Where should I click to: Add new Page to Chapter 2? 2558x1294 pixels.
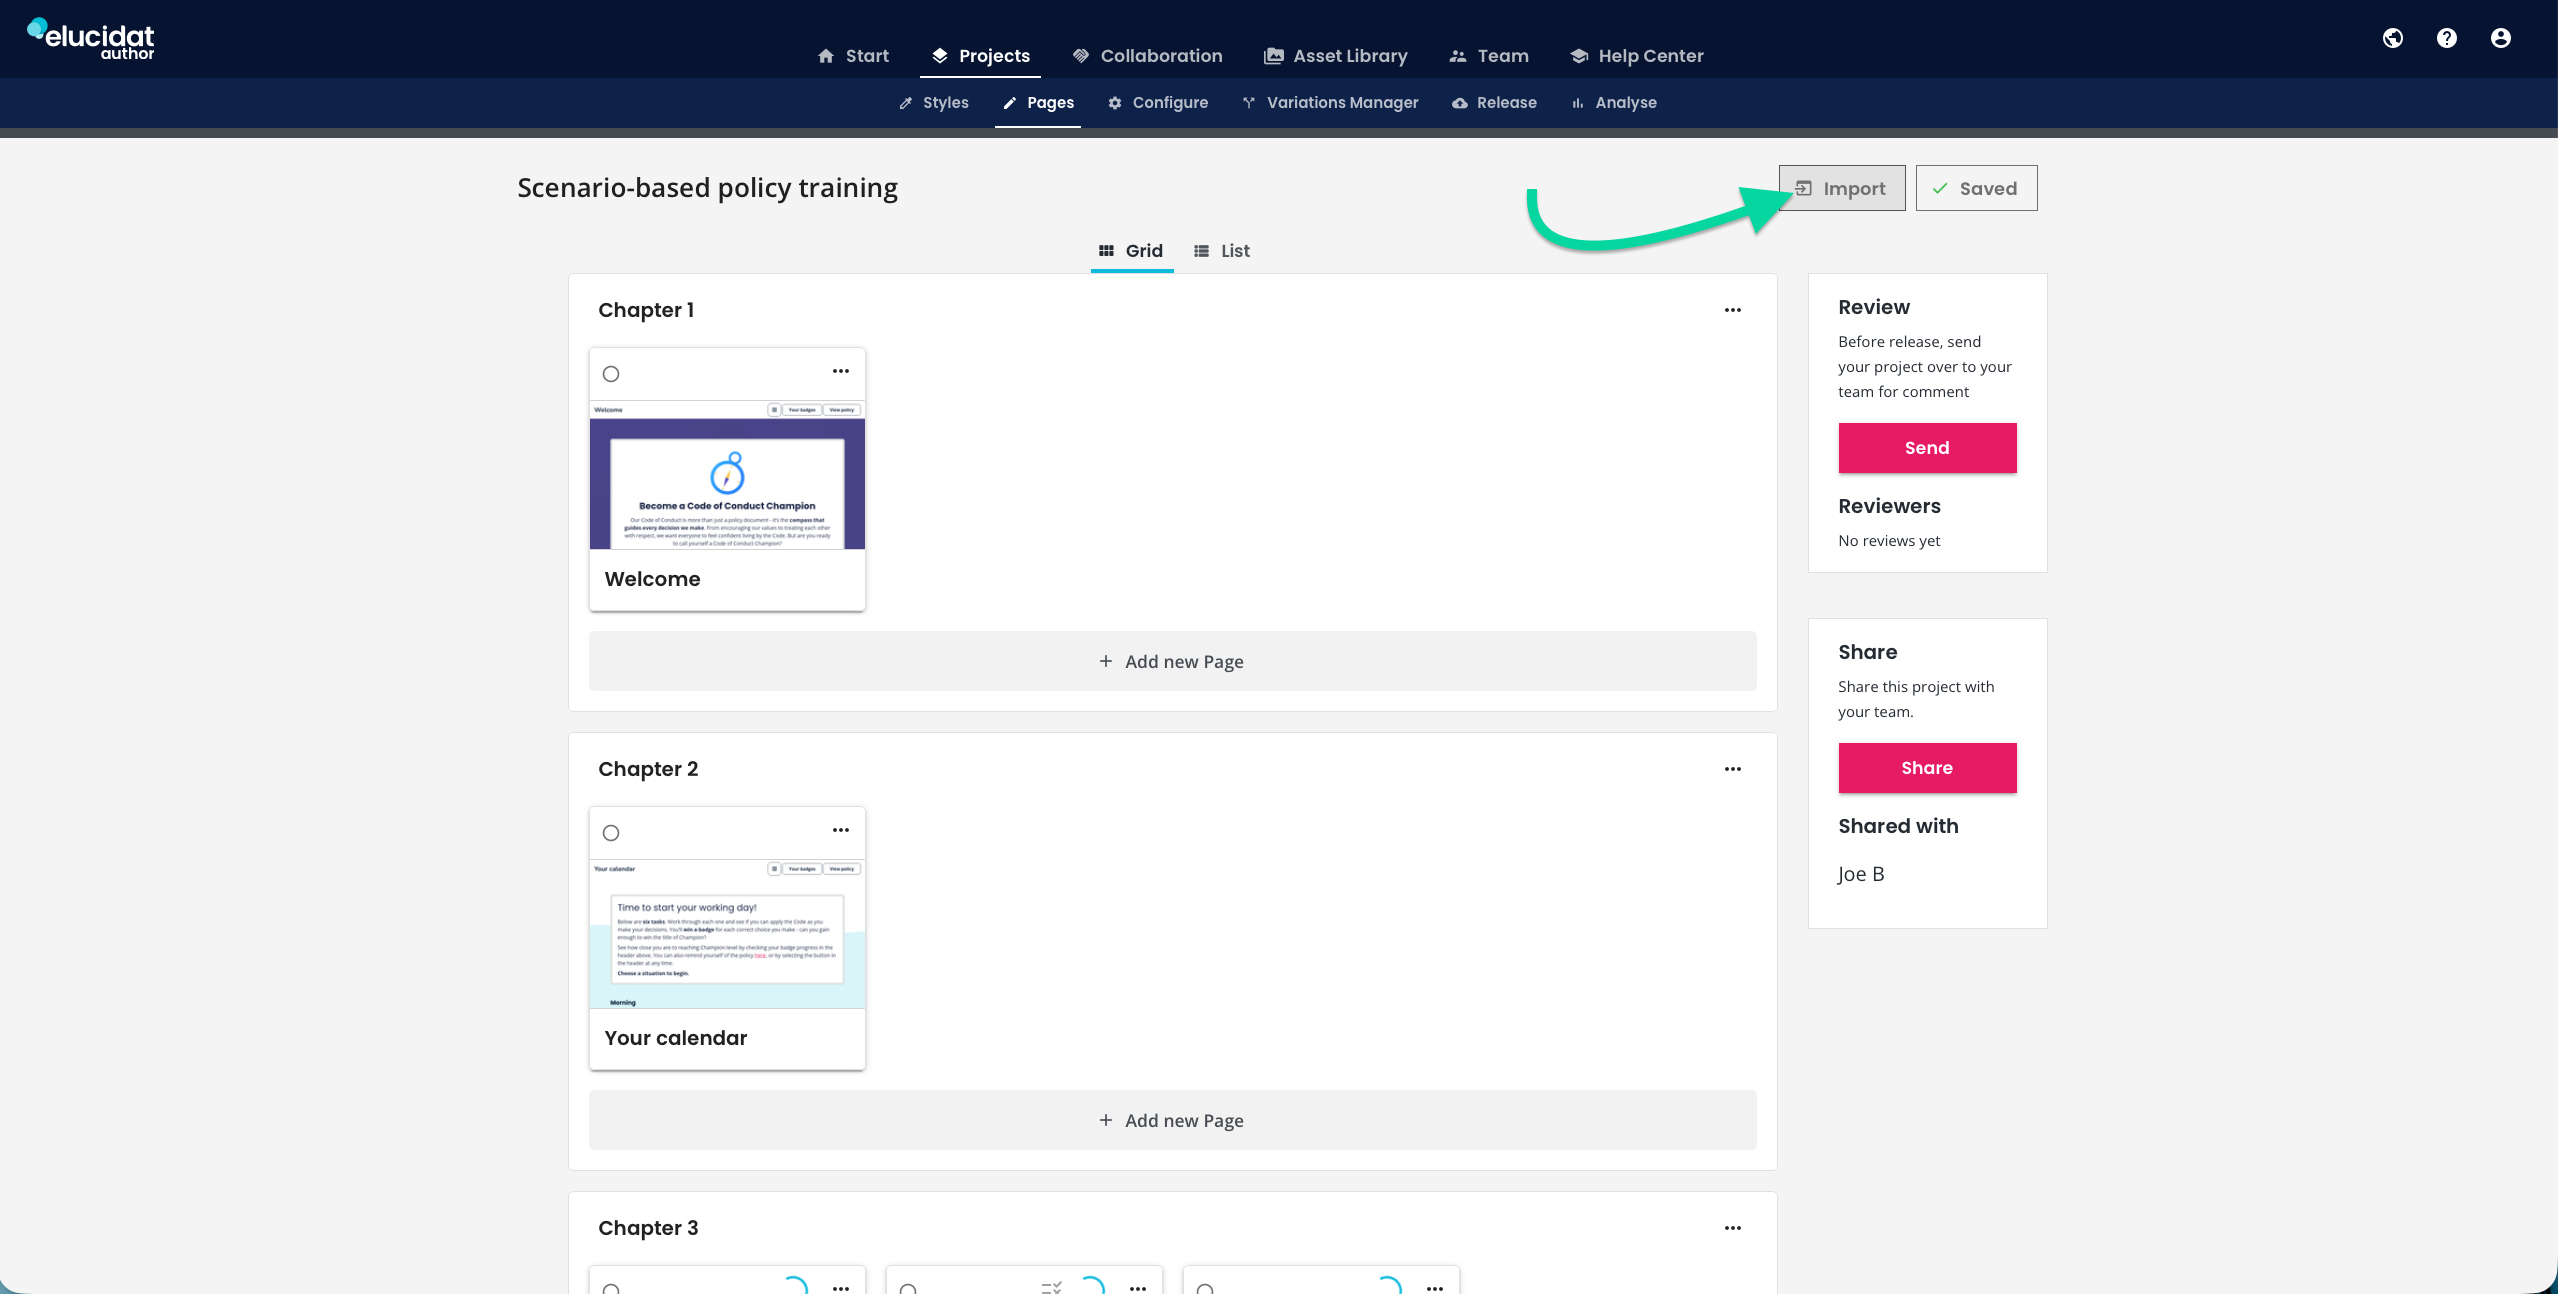pos(1172,1120)
